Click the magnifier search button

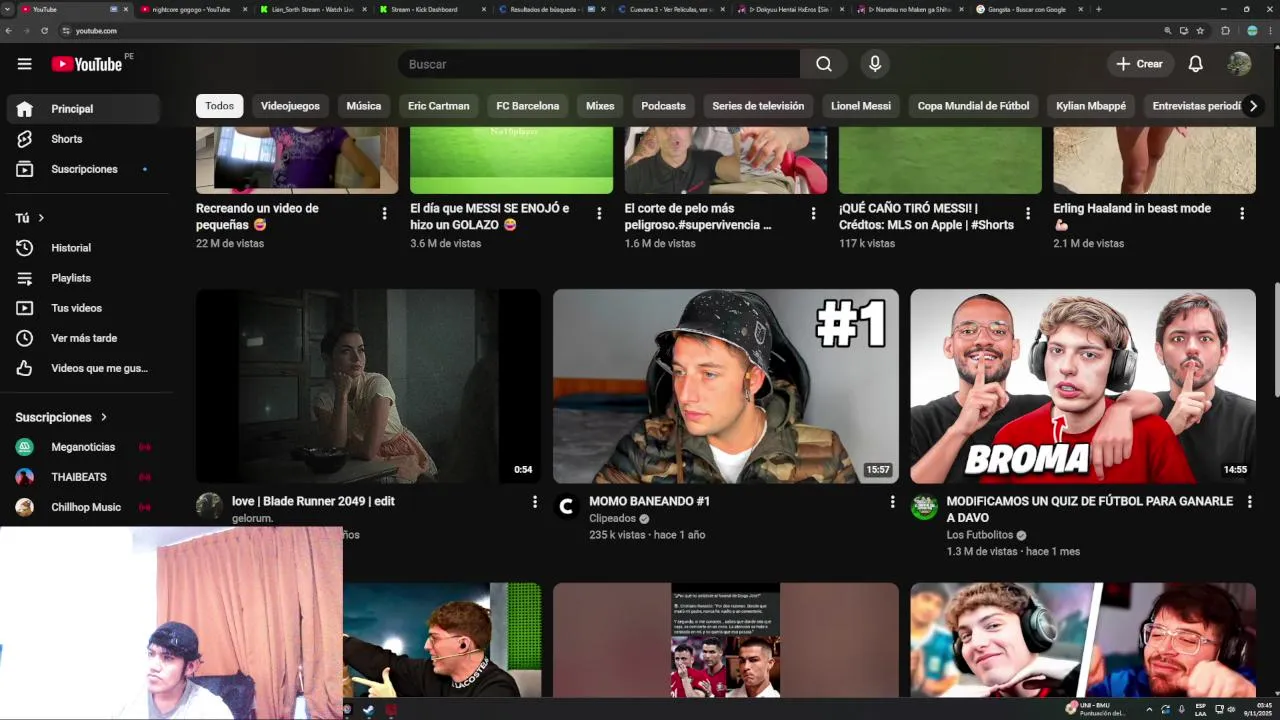(x=823, y=64)
